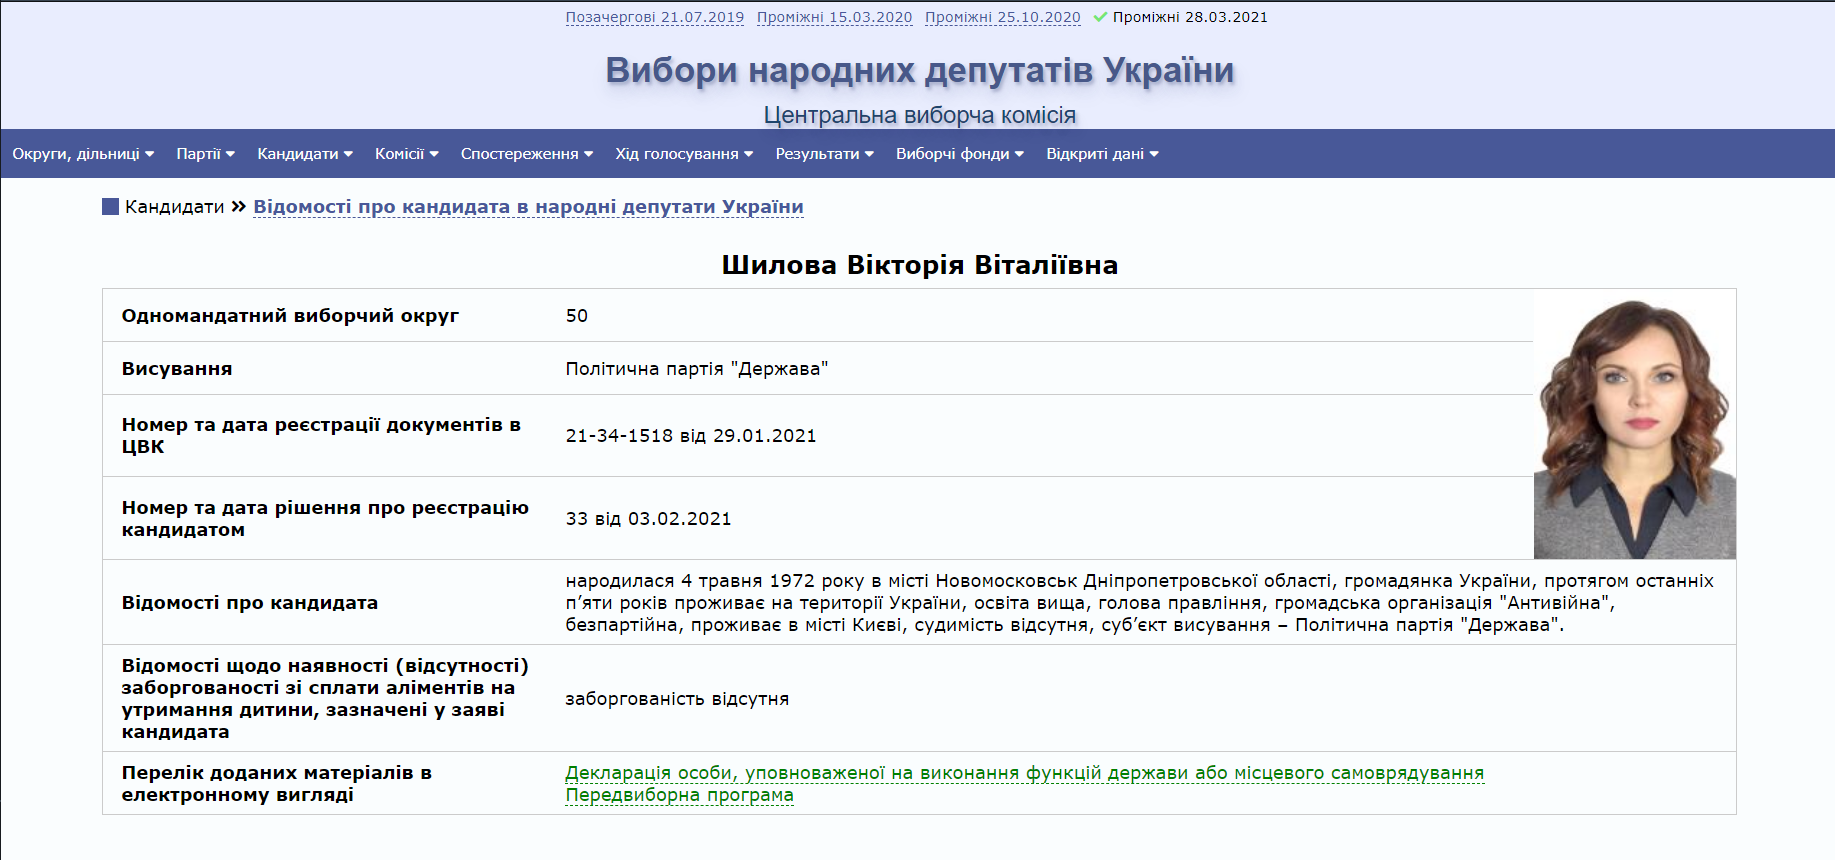Click the green checkmark icon beside 28.03.2021
The width and height of the screenshot is (1835, 860).
[x=1100, y=17]
